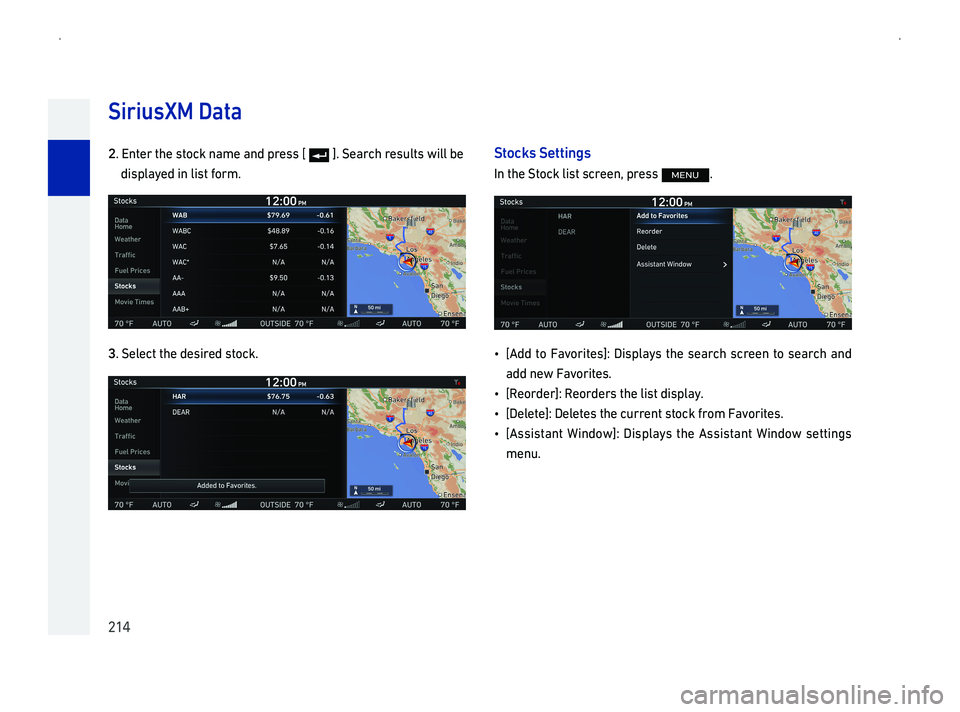The image size is (960, 712).
Task: Click the left fan speed icon on the Stocks Settings menu screen
Action: 612,324
